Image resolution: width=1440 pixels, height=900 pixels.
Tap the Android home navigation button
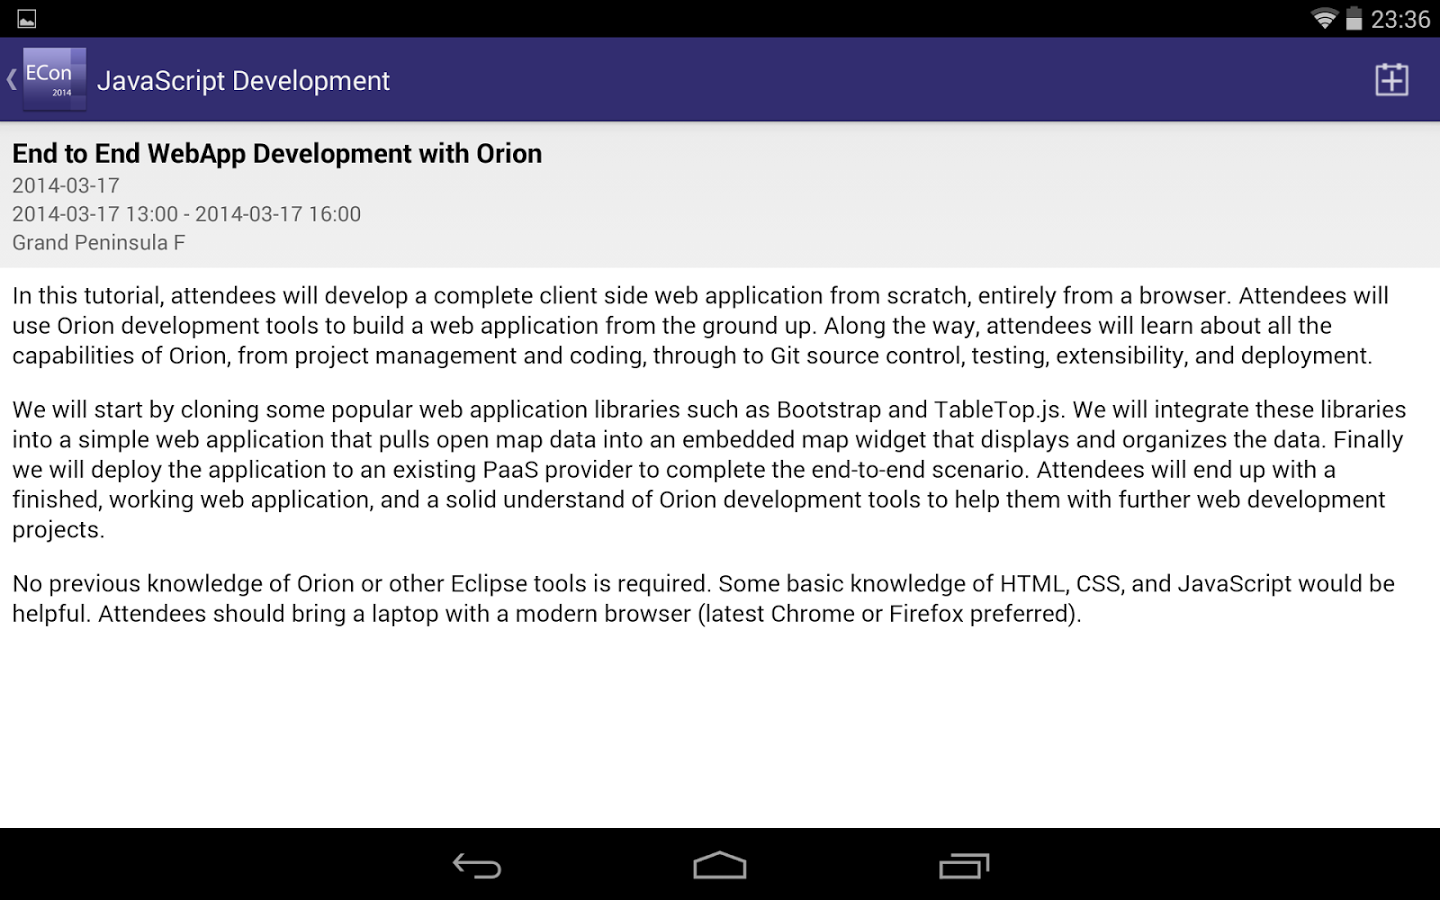point(720,865)
